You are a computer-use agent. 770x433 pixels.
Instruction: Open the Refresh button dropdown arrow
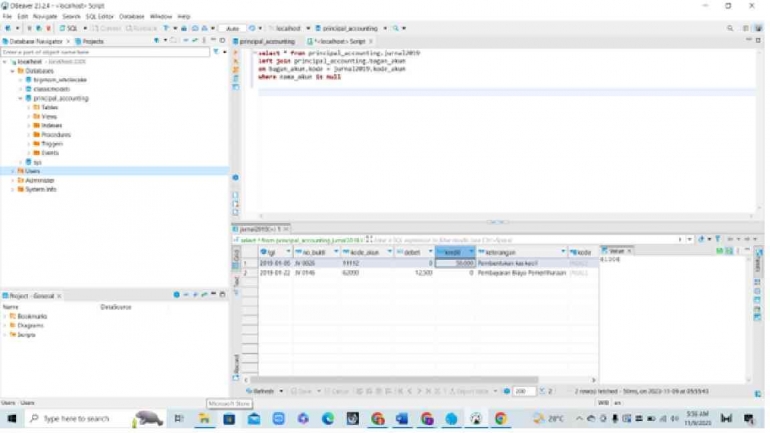(x=281, y=391)
